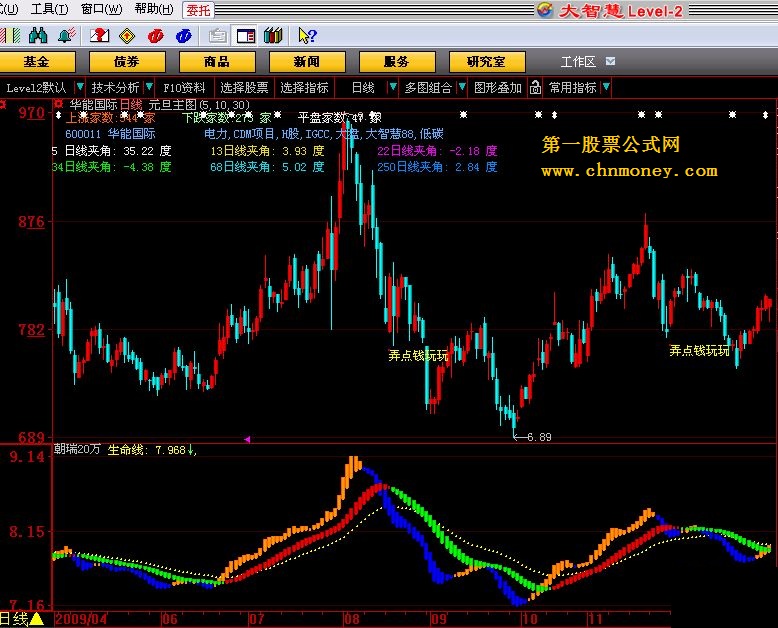Open the binoculars search tool
778x628 pixels.
pos(38,36)
